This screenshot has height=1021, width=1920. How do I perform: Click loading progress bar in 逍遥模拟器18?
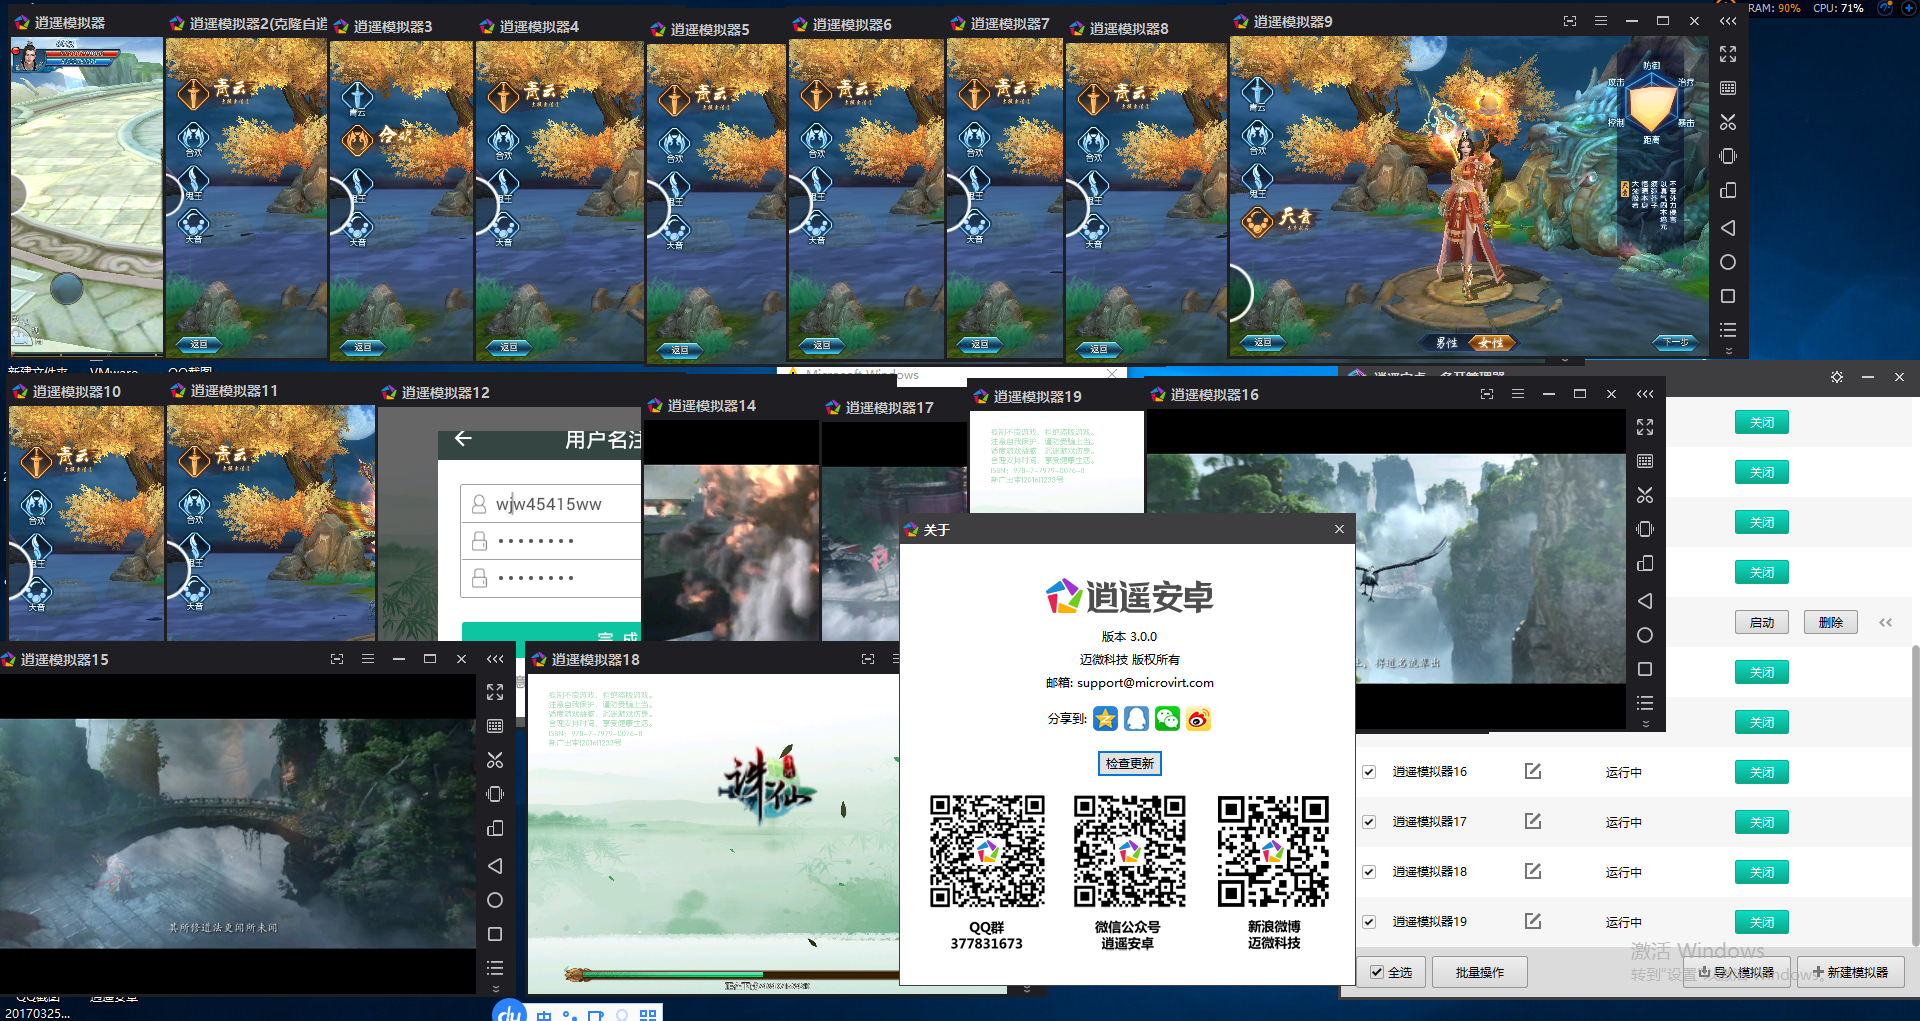[730, 973]
